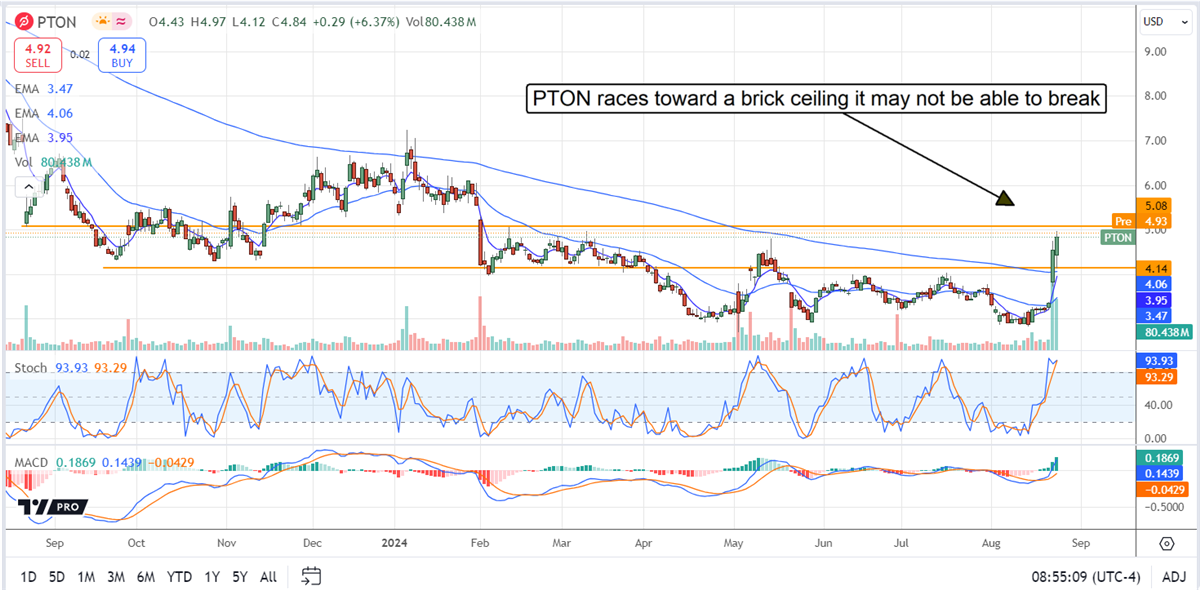The height and width of the screenshot is (590, 1200).
Task: Select the 5D time range
Action: (x=57, y=577)
